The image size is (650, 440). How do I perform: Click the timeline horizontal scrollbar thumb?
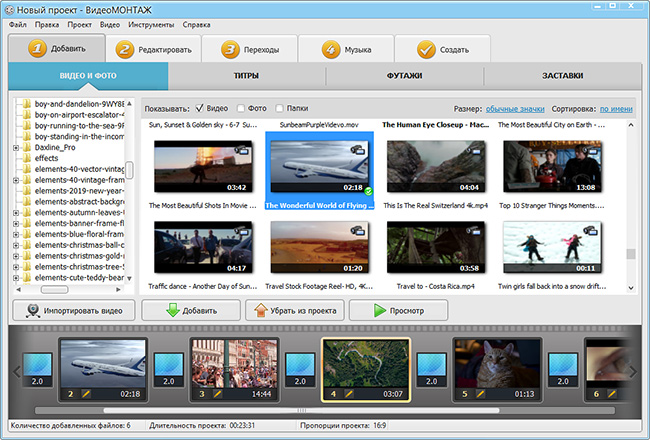[x=300, y=410]
